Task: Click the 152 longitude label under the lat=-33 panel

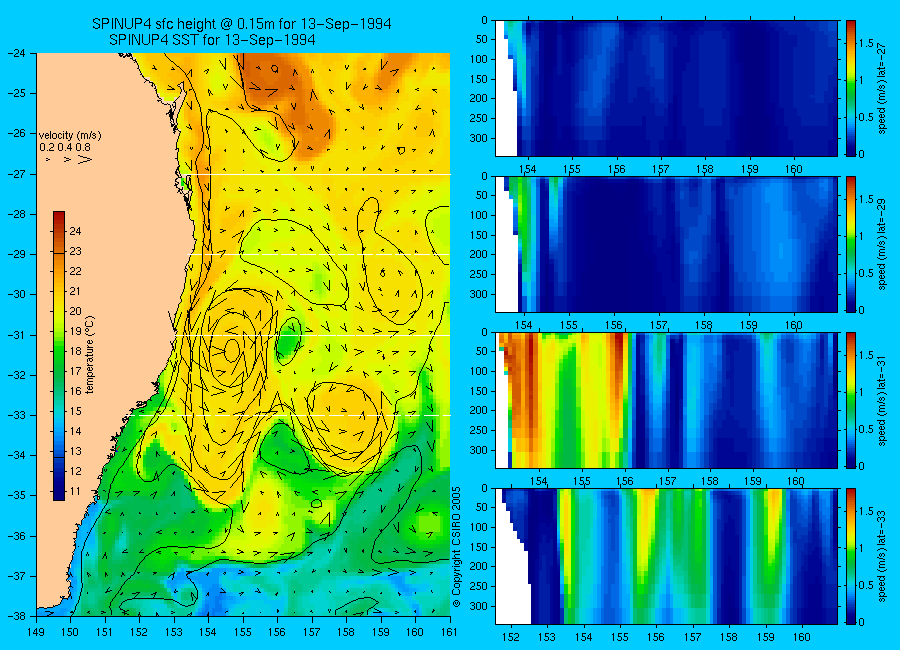Action: (510, 637)
